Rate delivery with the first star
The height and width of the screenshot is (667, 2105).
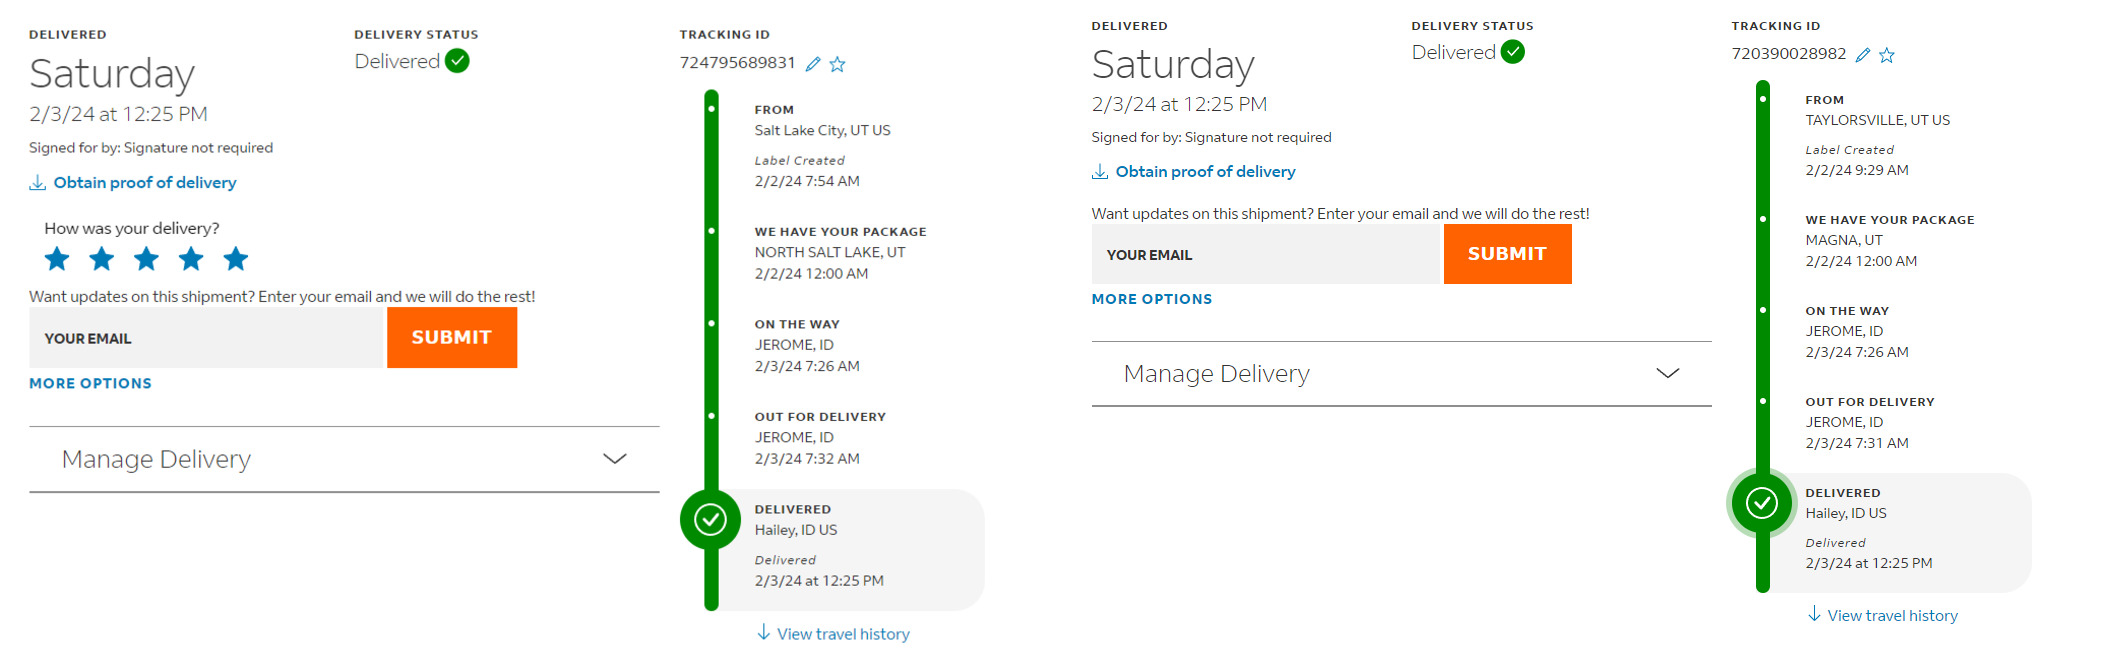coord(57,259)
